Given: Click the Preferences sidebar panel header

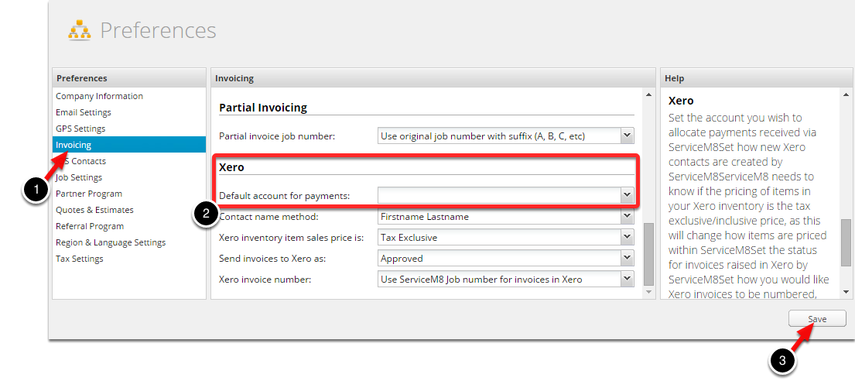Looking at the screenshot, I should 129,78.
